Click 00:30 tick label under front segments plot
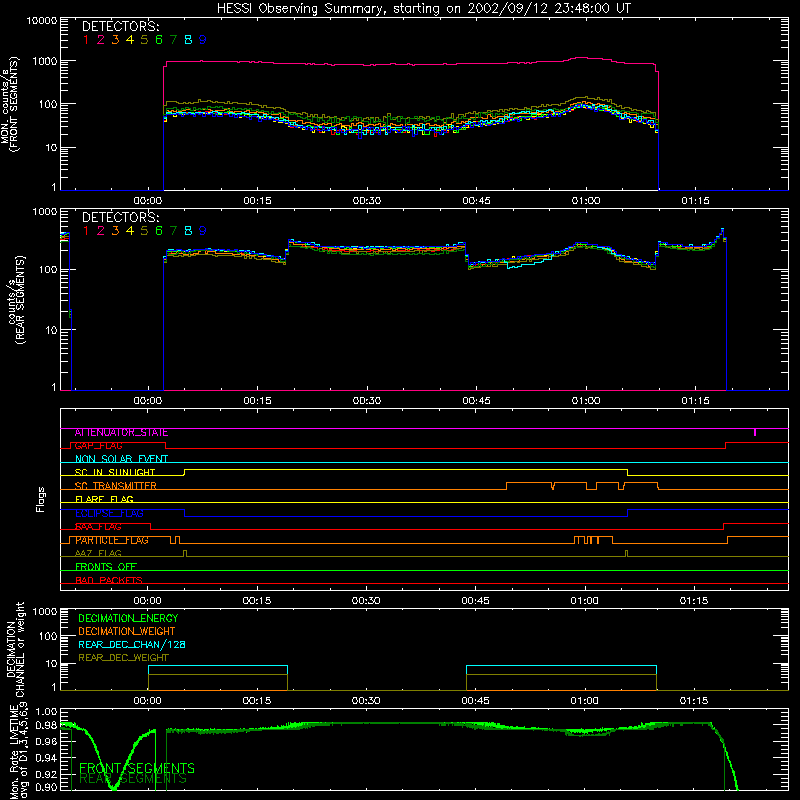 click(x=367, y=201)
